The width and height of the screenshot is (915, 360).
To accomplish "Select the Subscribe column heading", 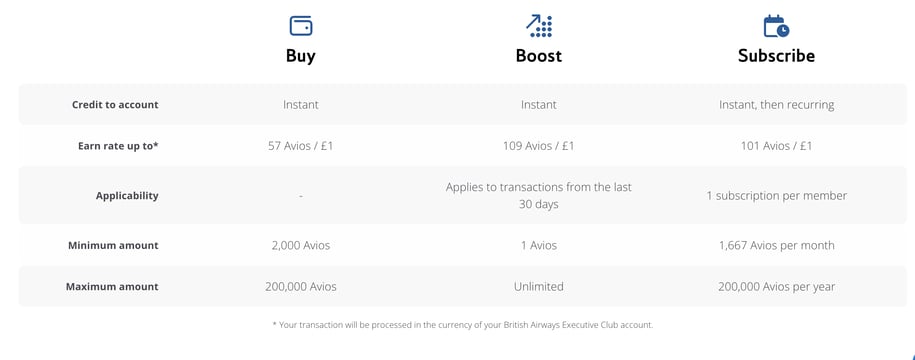I will (x=776, y=55).
